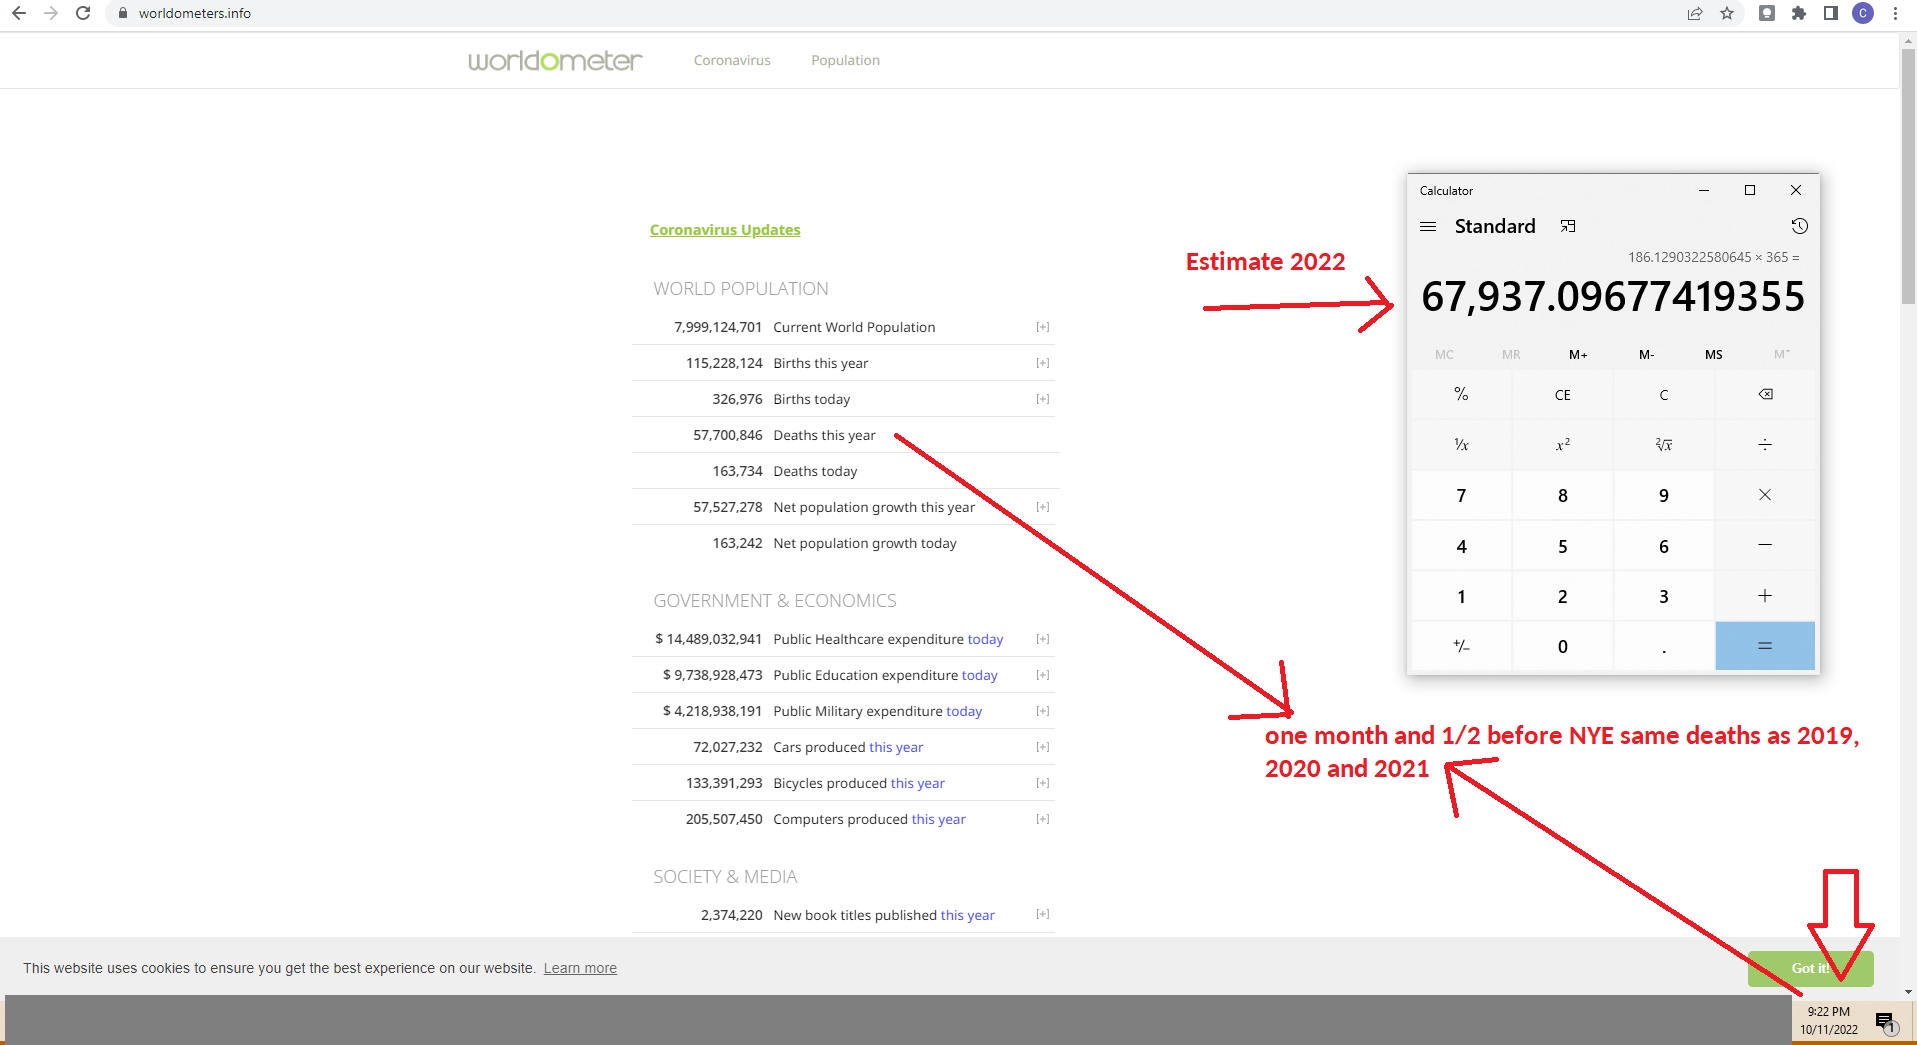
Task: Expand Current World Population details
Action: point(1042,327)
